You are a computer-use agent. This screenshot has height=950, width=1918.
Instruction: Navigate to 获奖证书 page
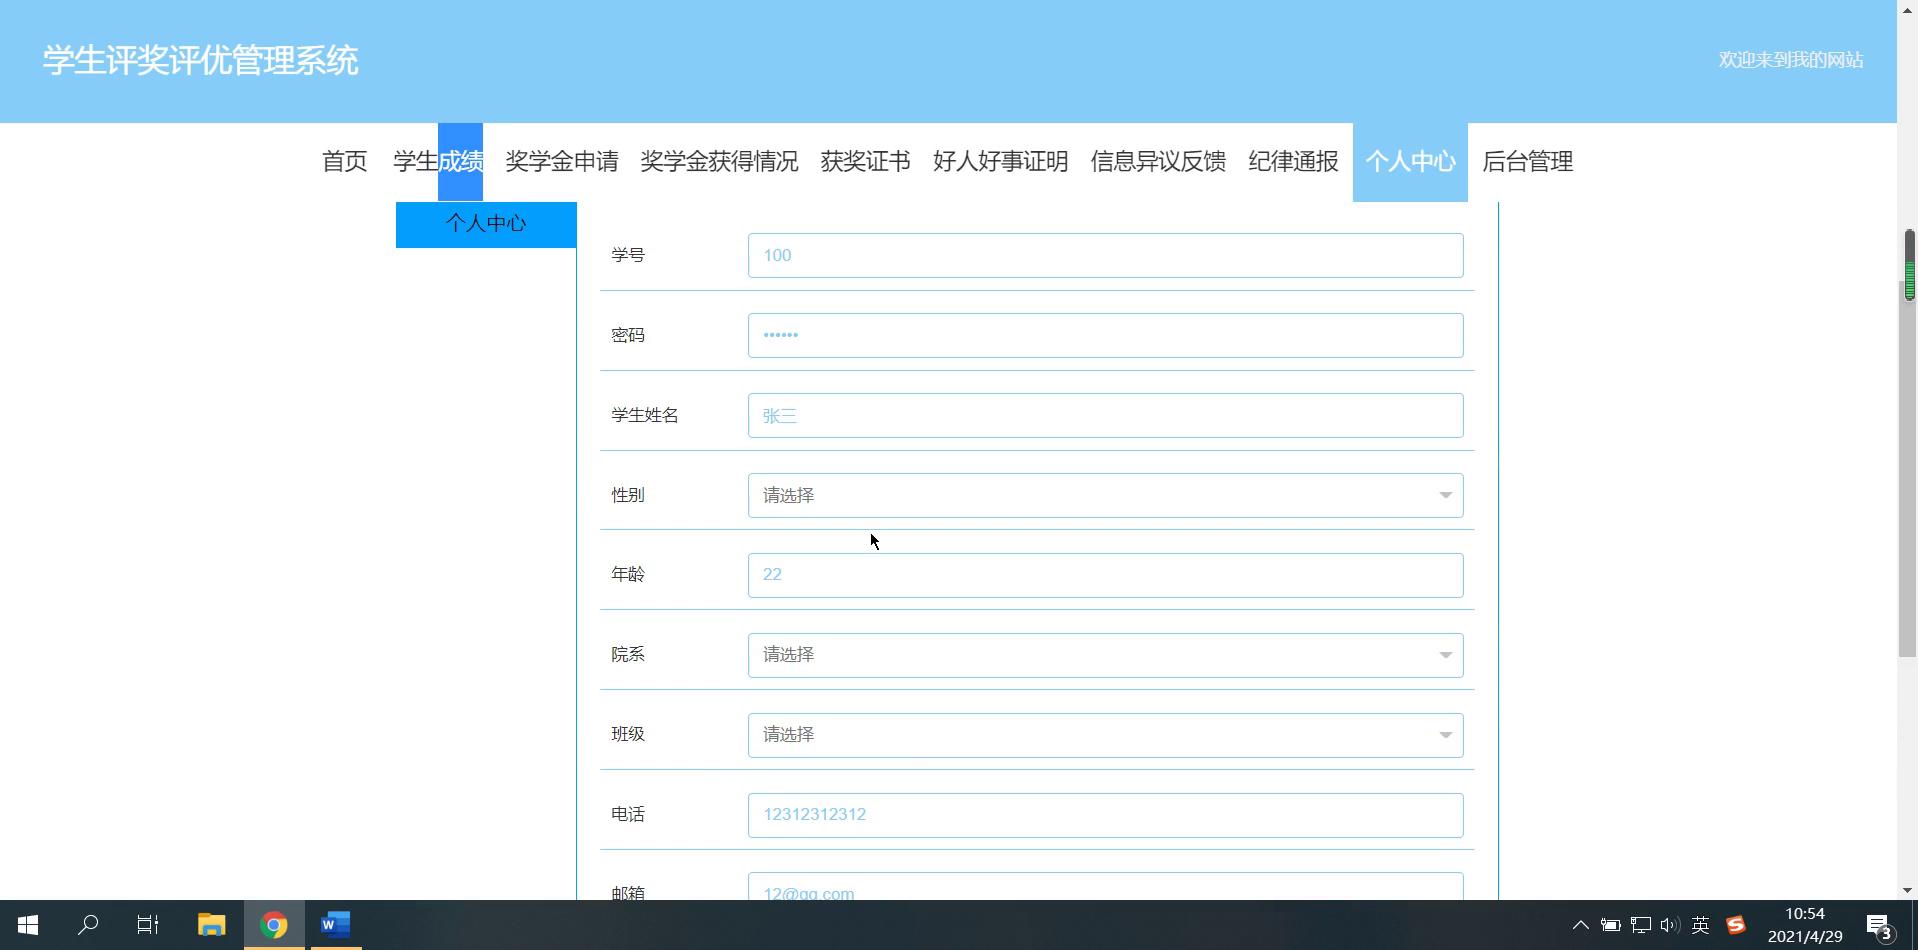click(x=865, y=162)
